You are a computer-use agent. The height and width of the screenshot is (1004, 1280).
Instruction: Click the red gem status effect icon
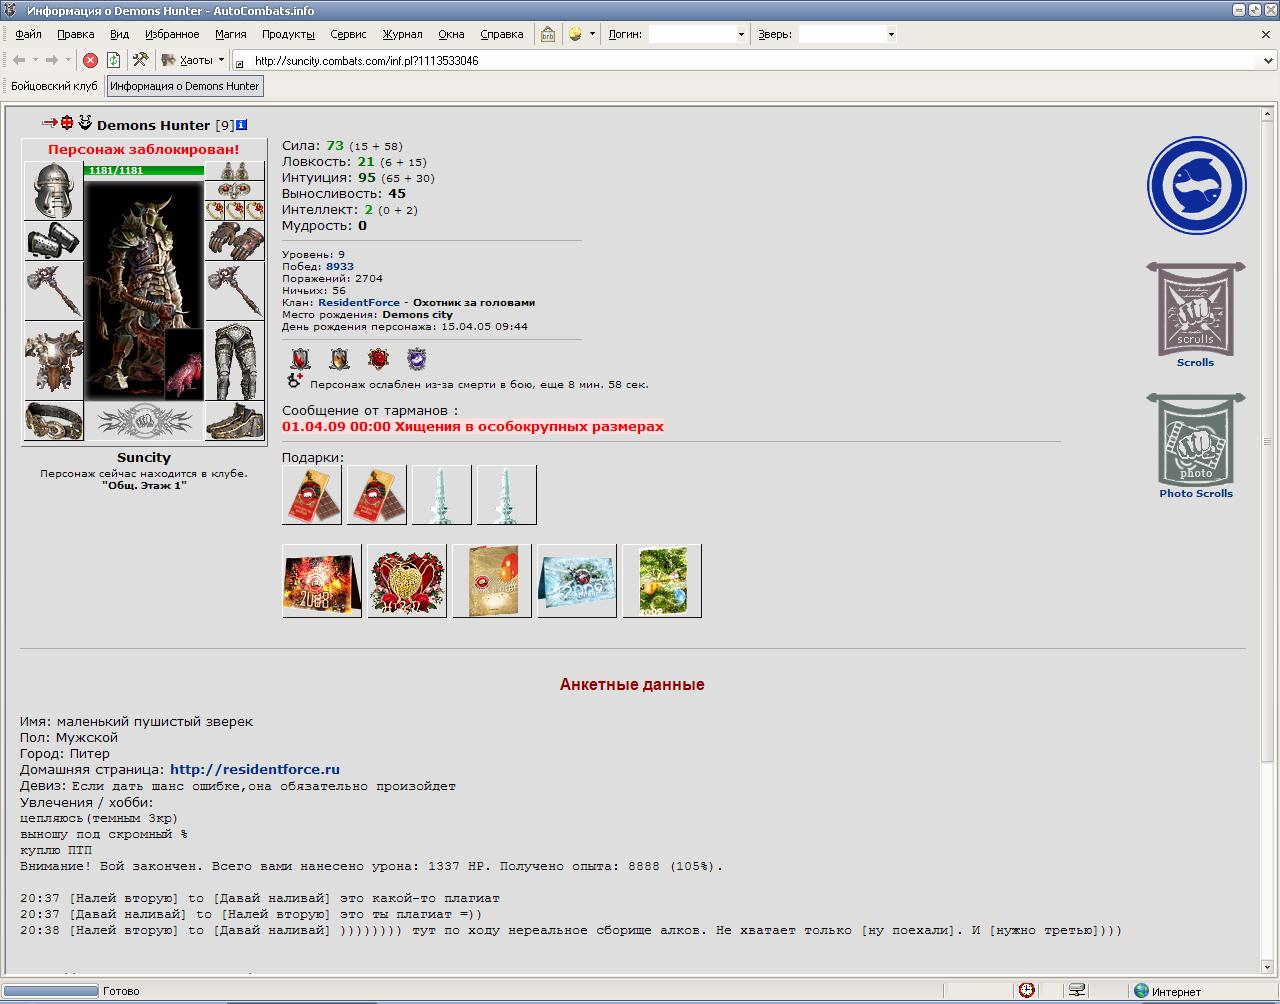point(378,359)
